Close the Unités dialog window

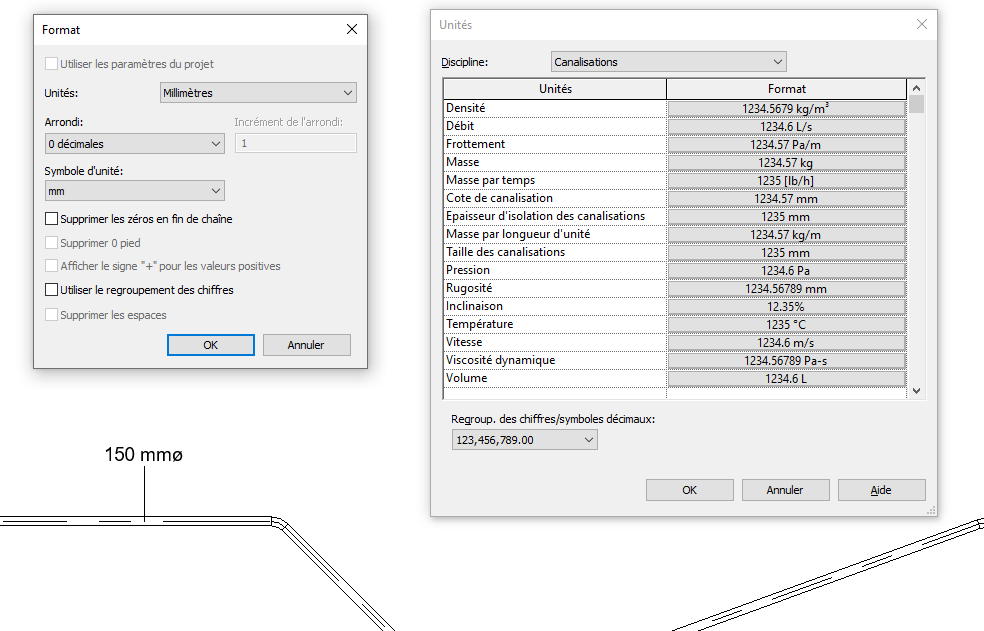click(x=921, y=25)
